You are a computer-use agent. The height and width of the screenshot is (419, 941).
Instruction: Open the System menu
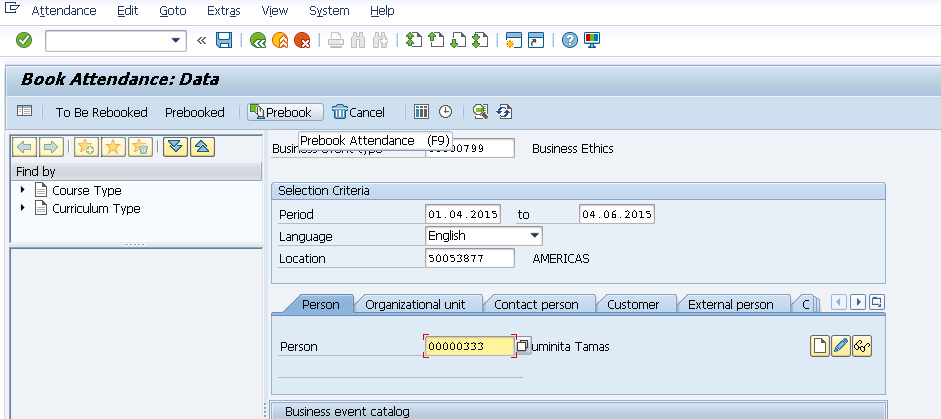(x=329, y=11)
